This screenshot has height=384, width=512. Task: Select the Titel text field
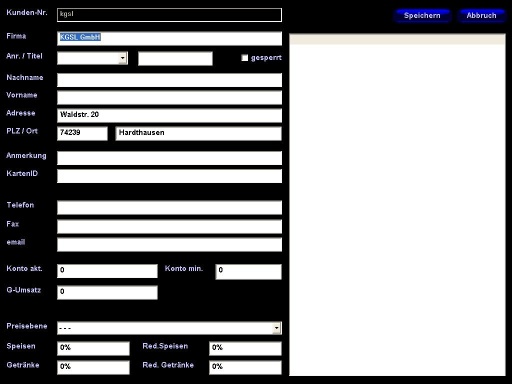click(175, 58)
